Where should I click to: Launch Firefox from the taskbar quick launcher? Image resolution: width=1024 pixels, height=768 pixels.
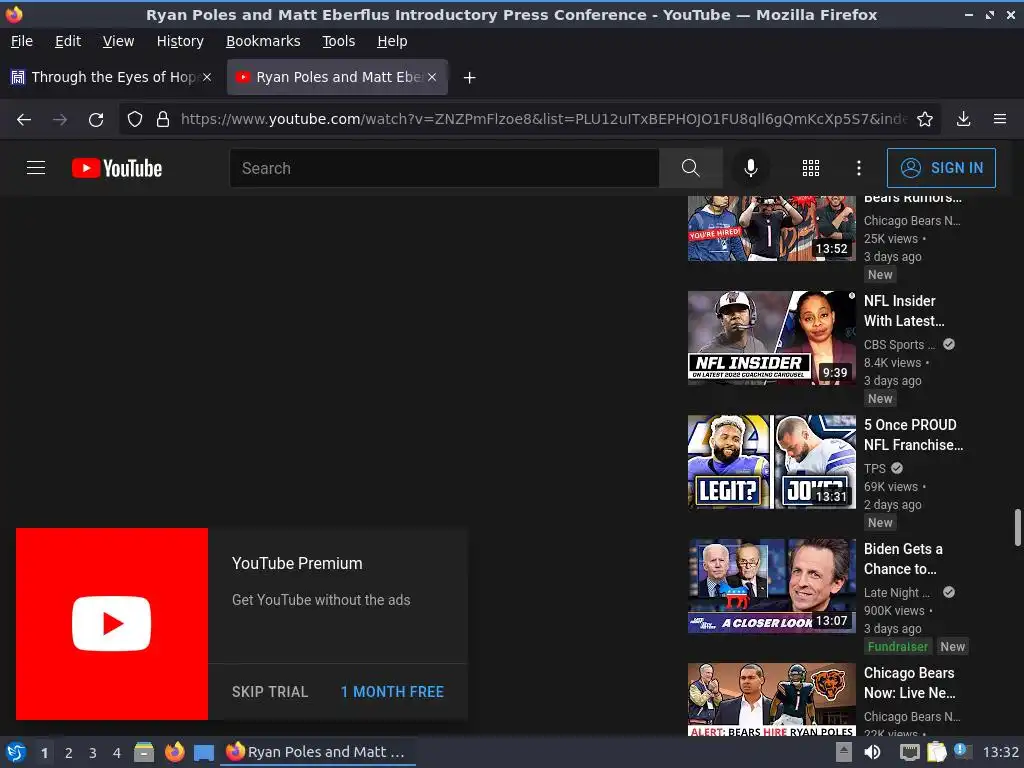[174, 752]
